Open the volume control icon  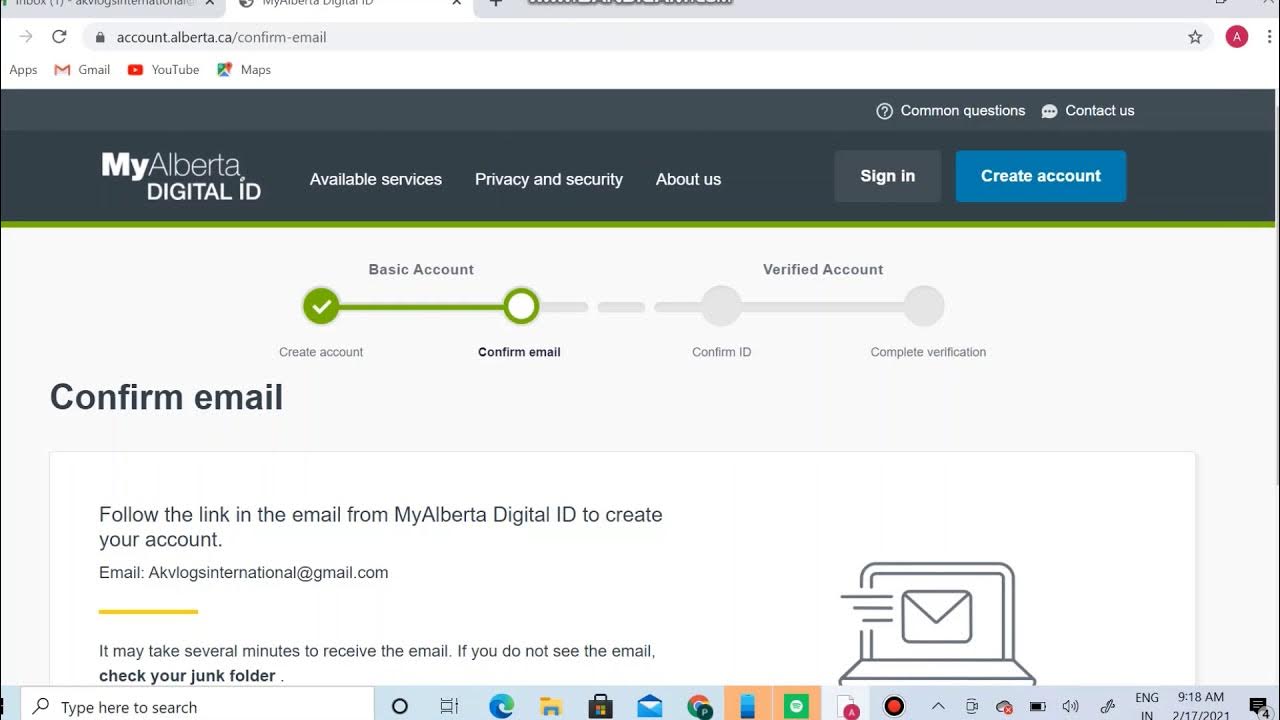tap(1071, 707)
